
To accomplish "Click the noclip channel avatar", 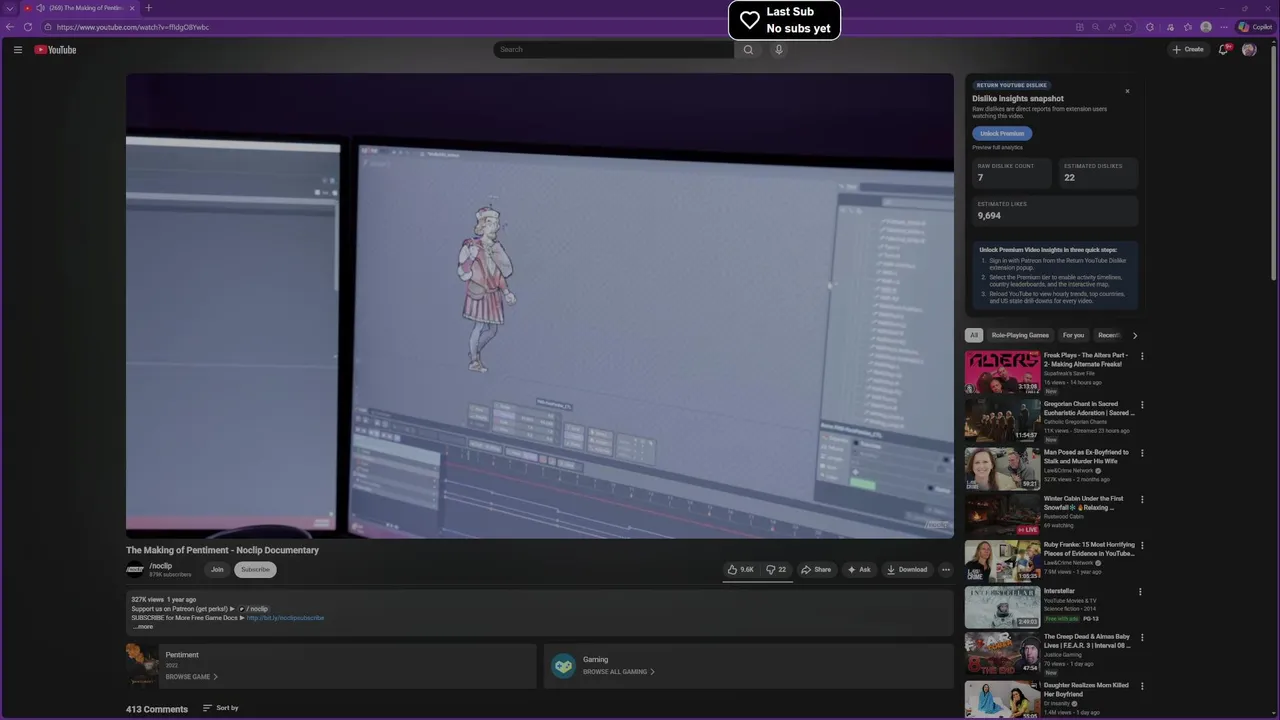I will tap(135, 570).
